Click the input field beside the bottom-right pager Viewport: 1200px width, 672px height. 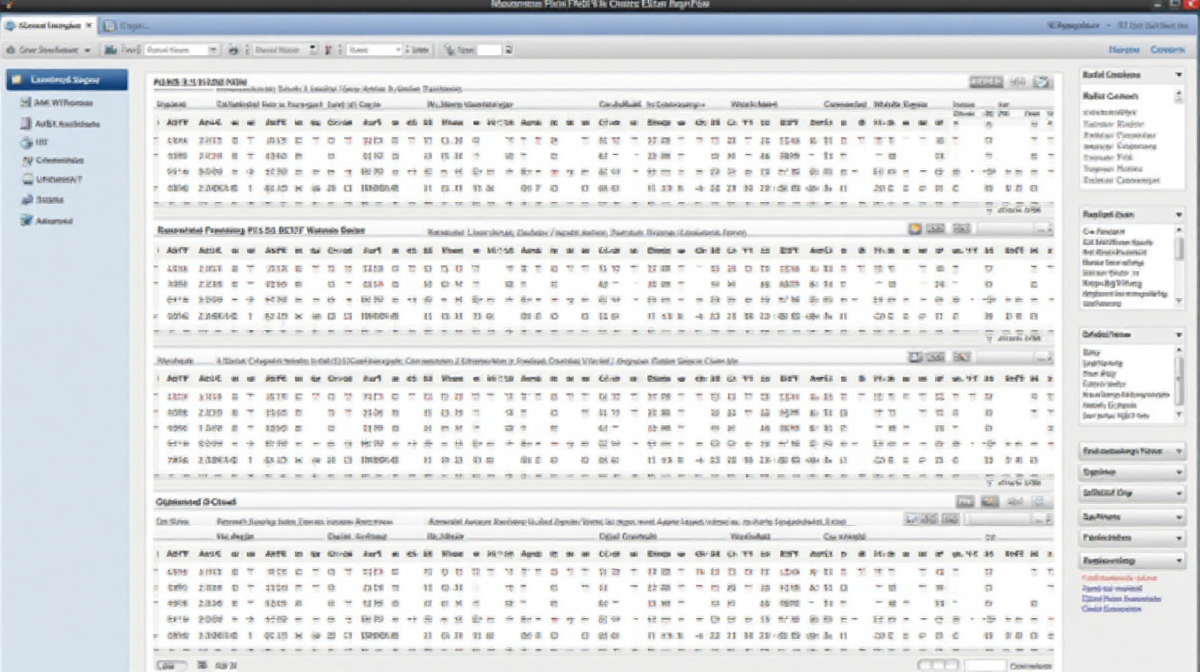point(985,664)
